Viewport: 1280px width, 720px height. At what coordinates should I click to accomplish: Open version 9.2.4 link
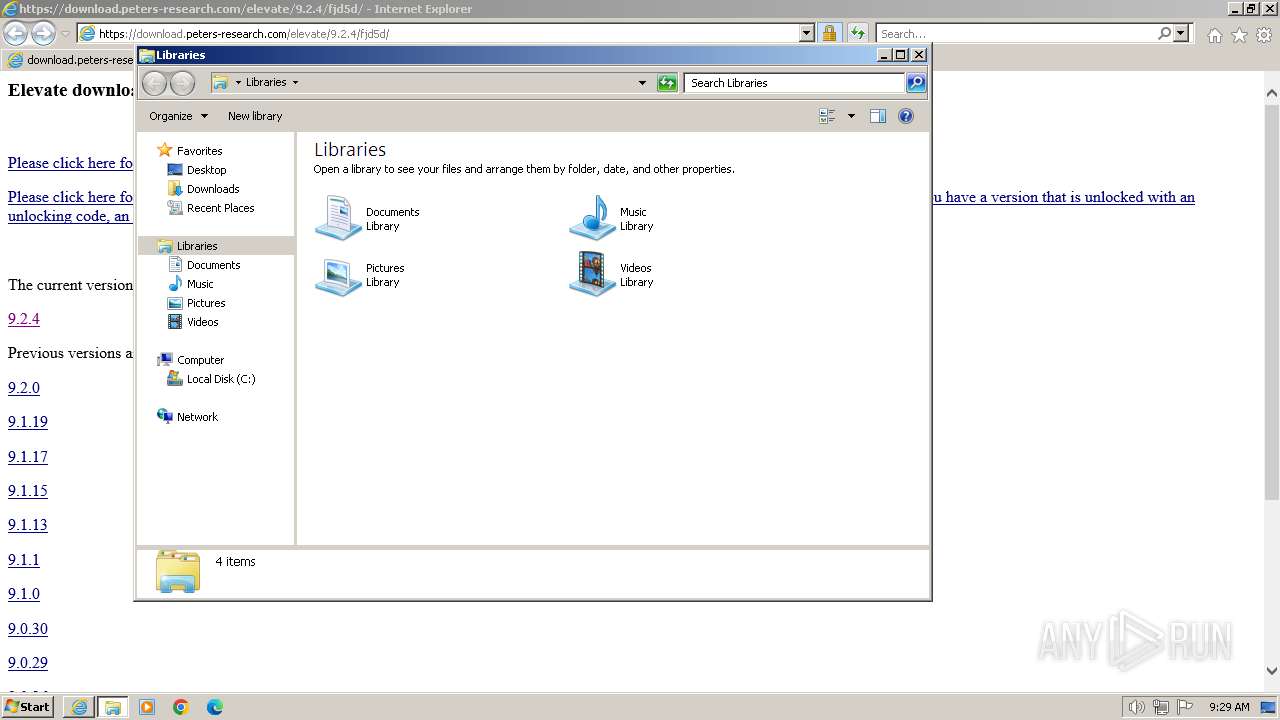(24, 319)
